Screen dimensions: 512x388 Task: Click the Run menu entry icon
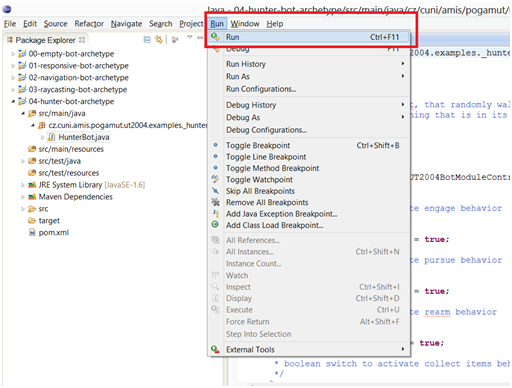click(x=215, y=37)
